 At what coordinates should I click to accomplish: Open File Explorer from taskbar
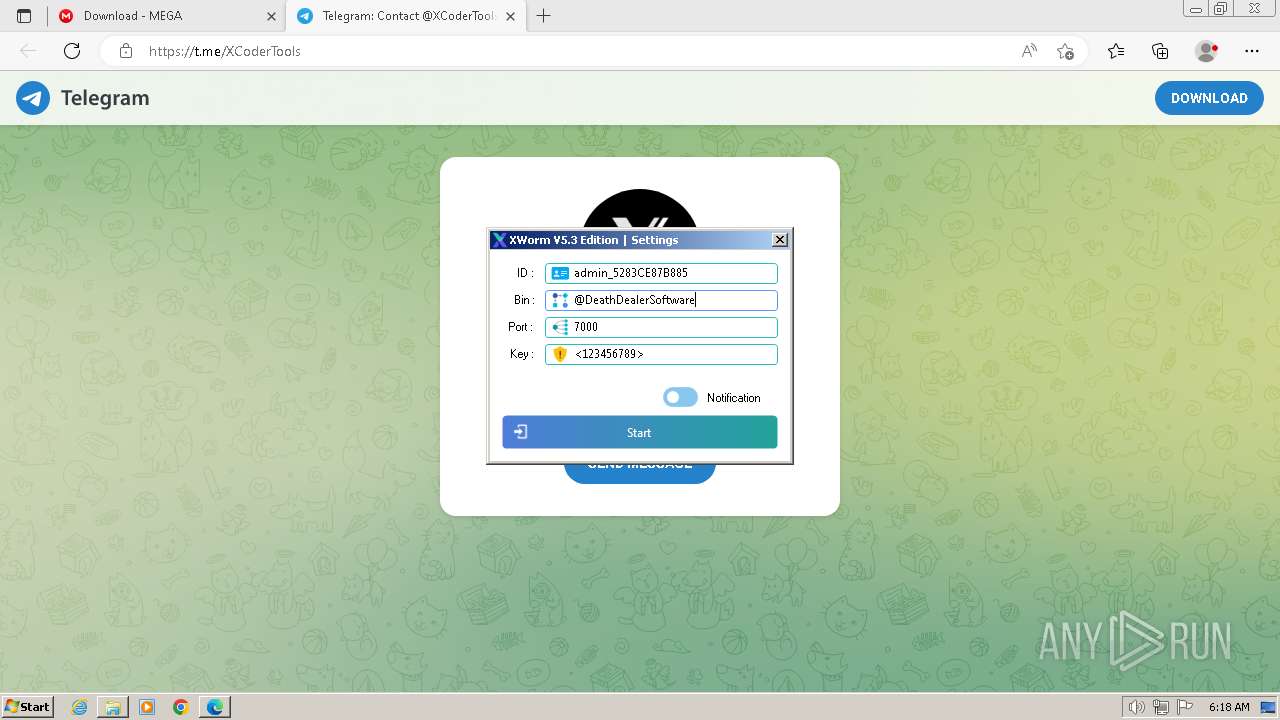[x=113, y=707]
